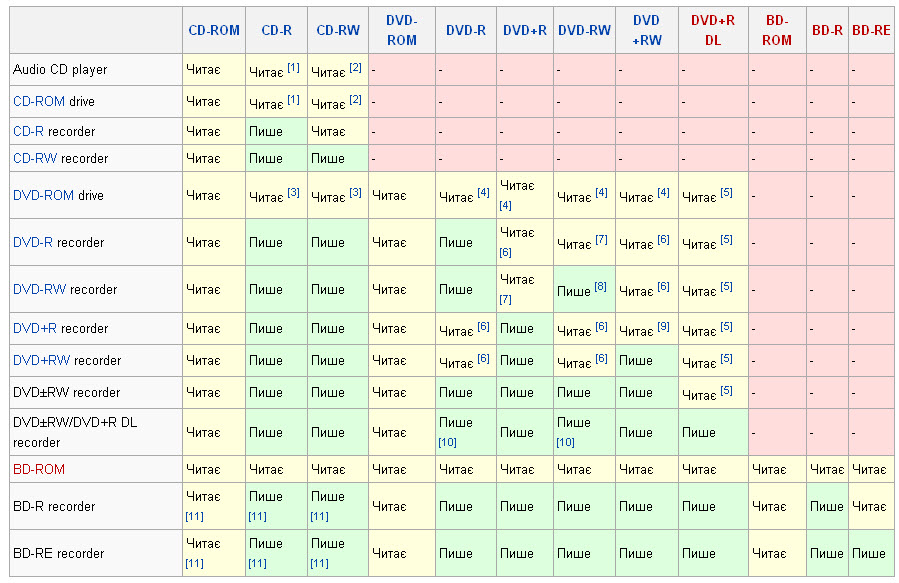Open footnote [11] in BD-RE recorder row, CD-RW column
The height and width of the screenshot is (583, 899).
click(x=319, y=564)
